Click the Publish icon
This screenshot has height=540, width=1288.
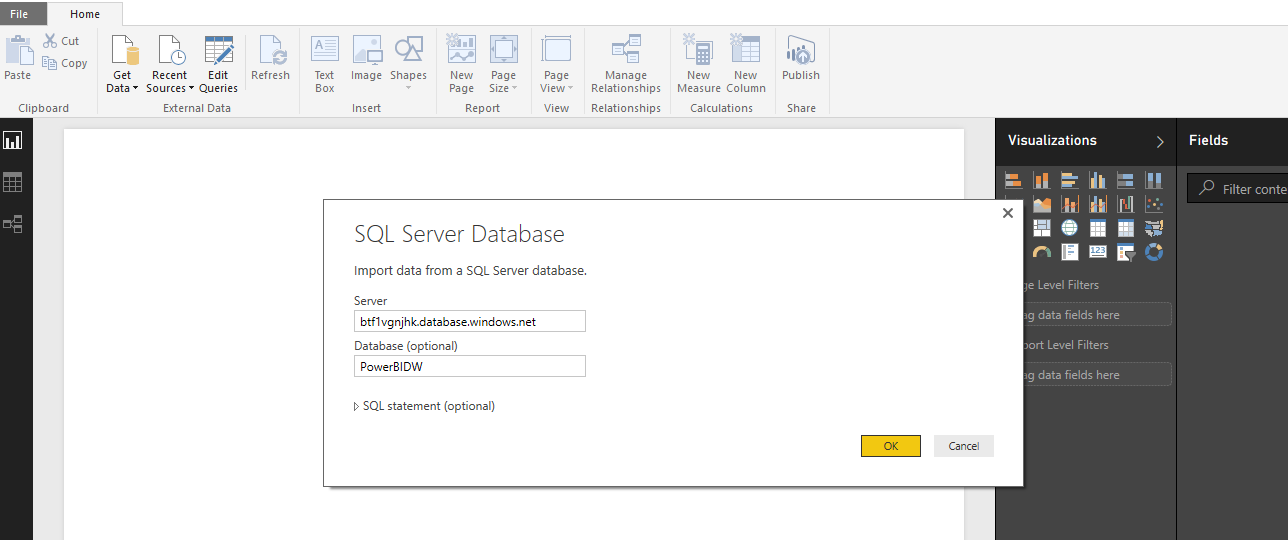coord(801,58)
